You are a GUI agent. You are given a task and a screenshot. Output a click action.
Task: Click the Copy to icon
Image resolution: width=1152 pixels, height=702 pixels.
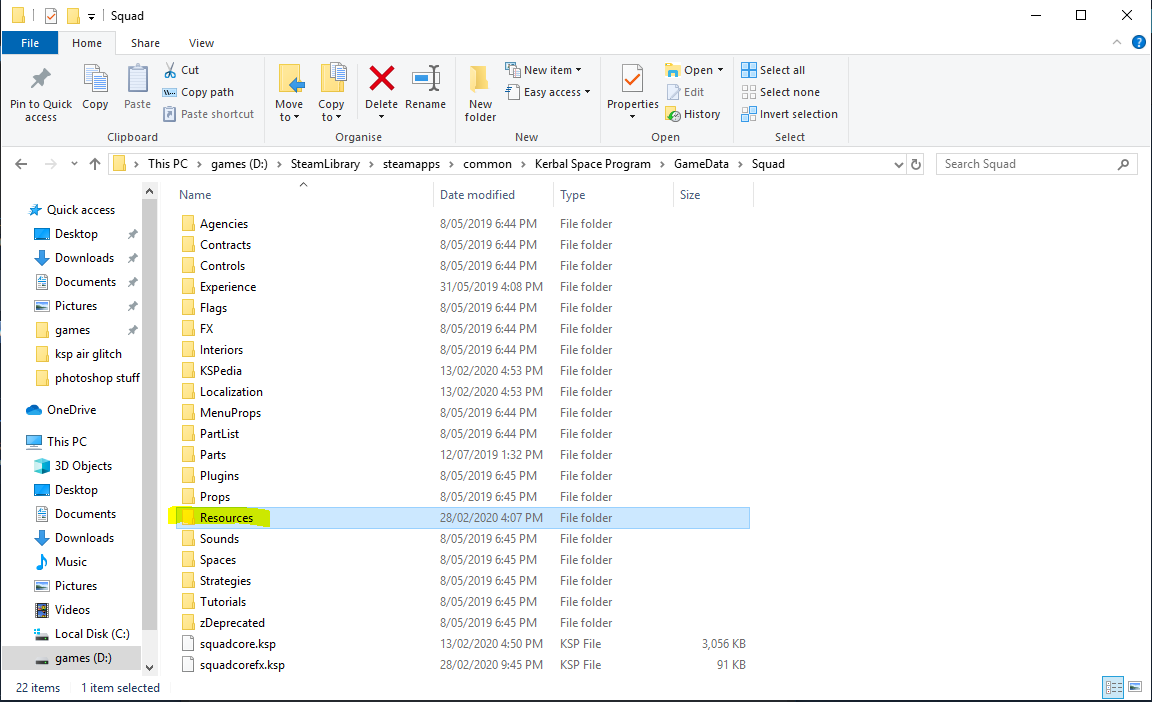[332, 79]
